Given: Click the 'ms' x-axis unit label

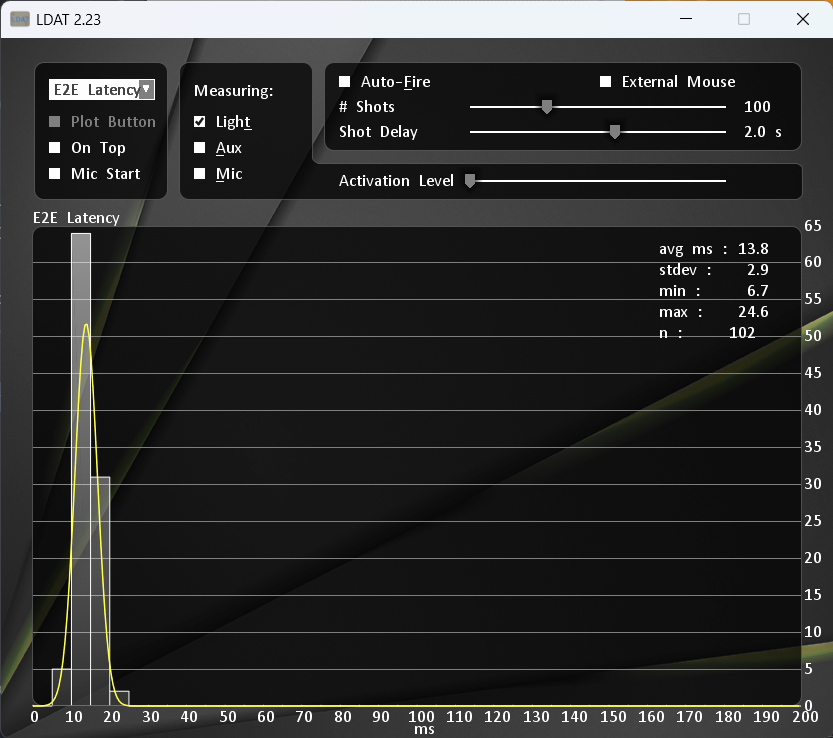Looking at the screenshot, I should (424, 729).
